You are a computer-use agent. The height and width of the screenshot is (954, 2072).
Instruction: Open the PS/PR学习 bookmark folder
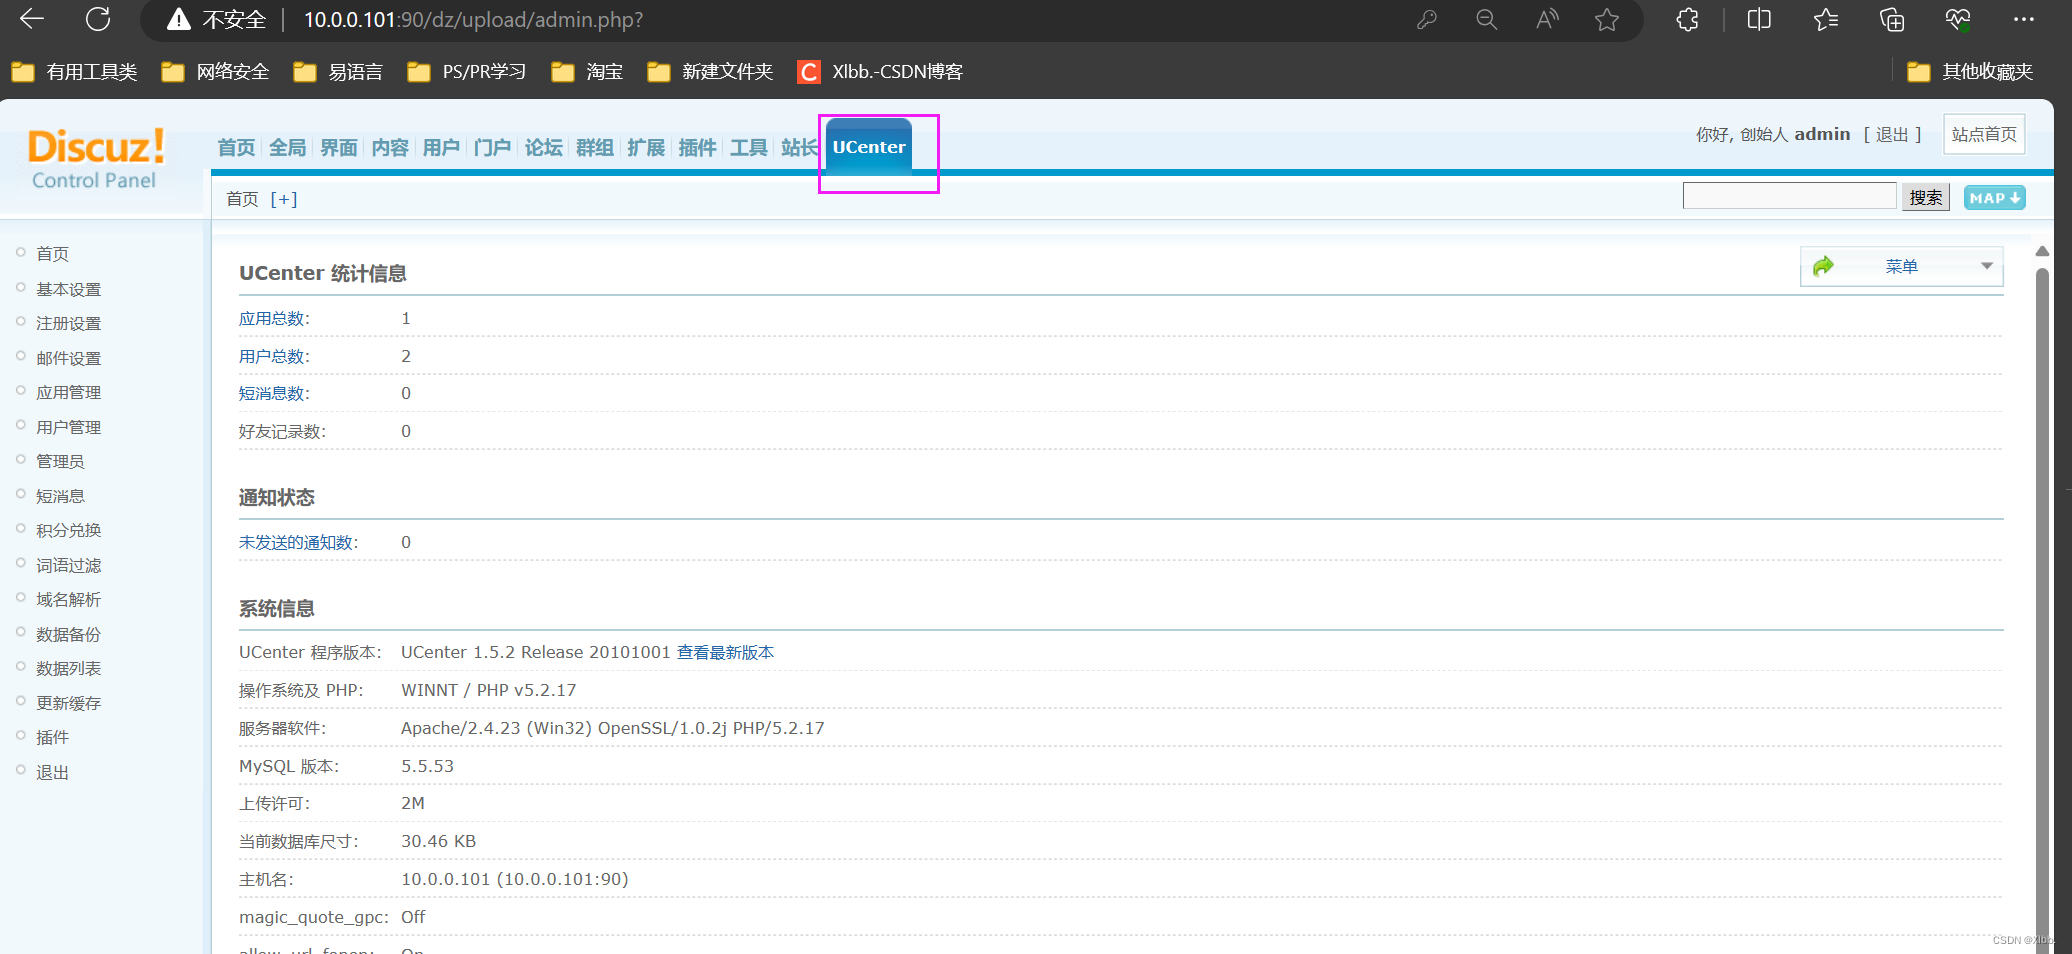pos(467,72)
